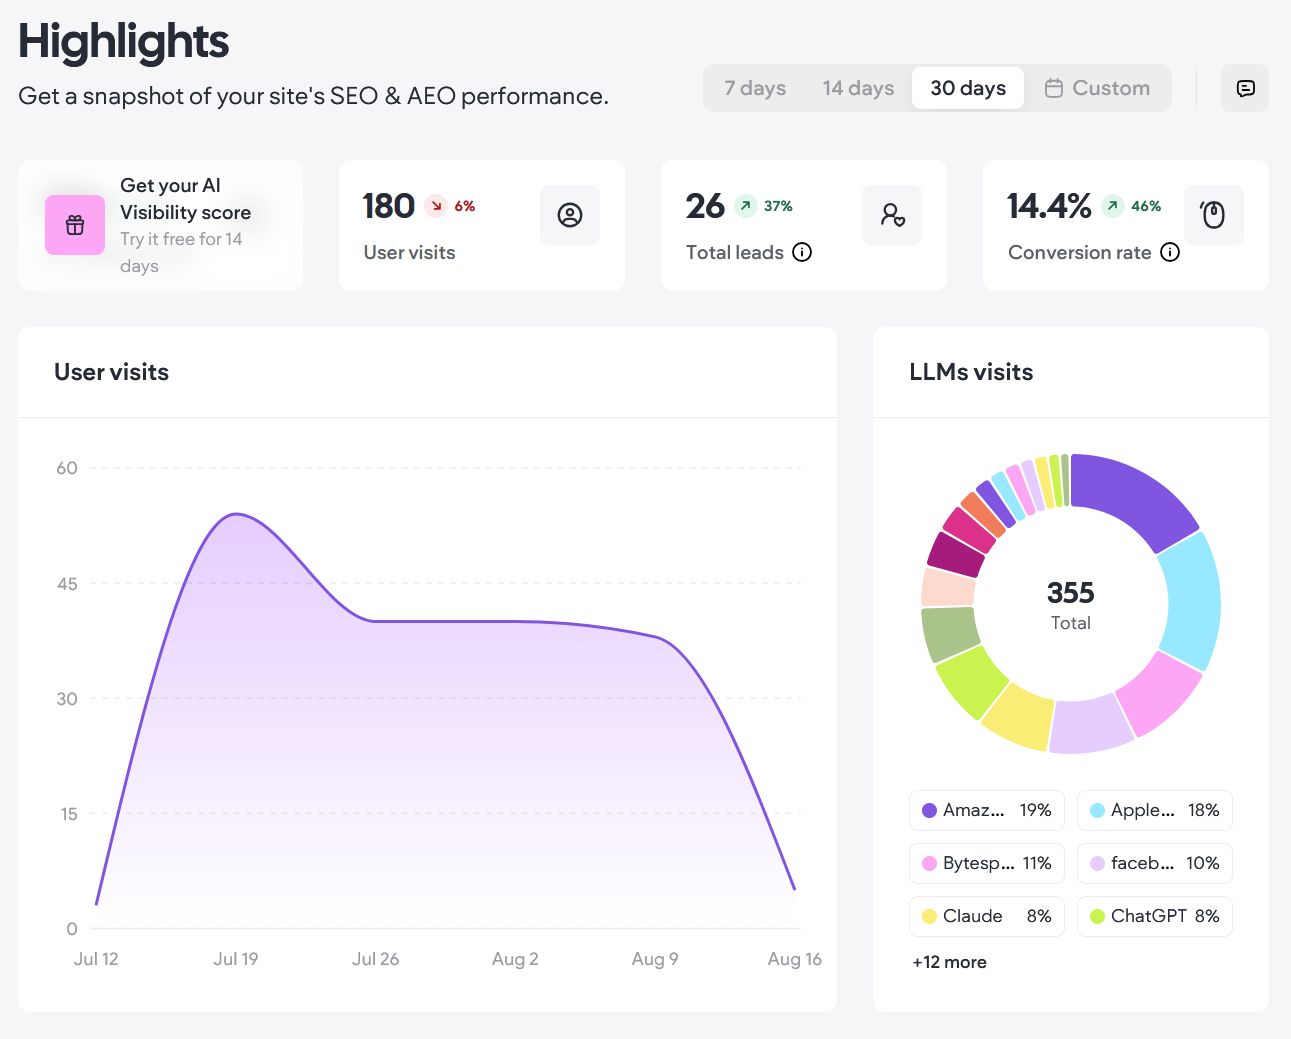
Task: Select the Claude legend item at 8%
Action: 987,916
